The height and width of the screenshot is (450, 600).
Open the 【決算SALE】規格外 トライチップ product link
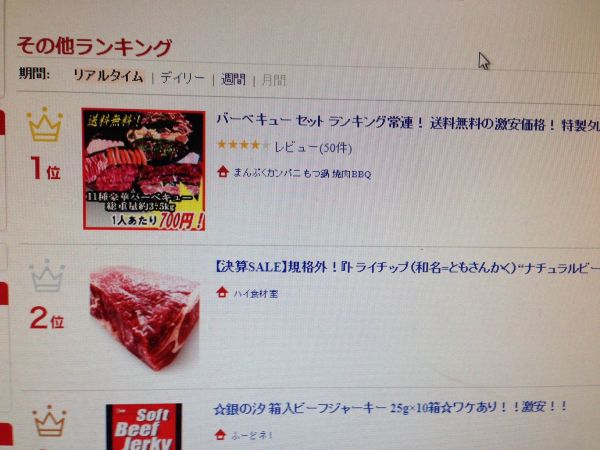coord(407,267)
